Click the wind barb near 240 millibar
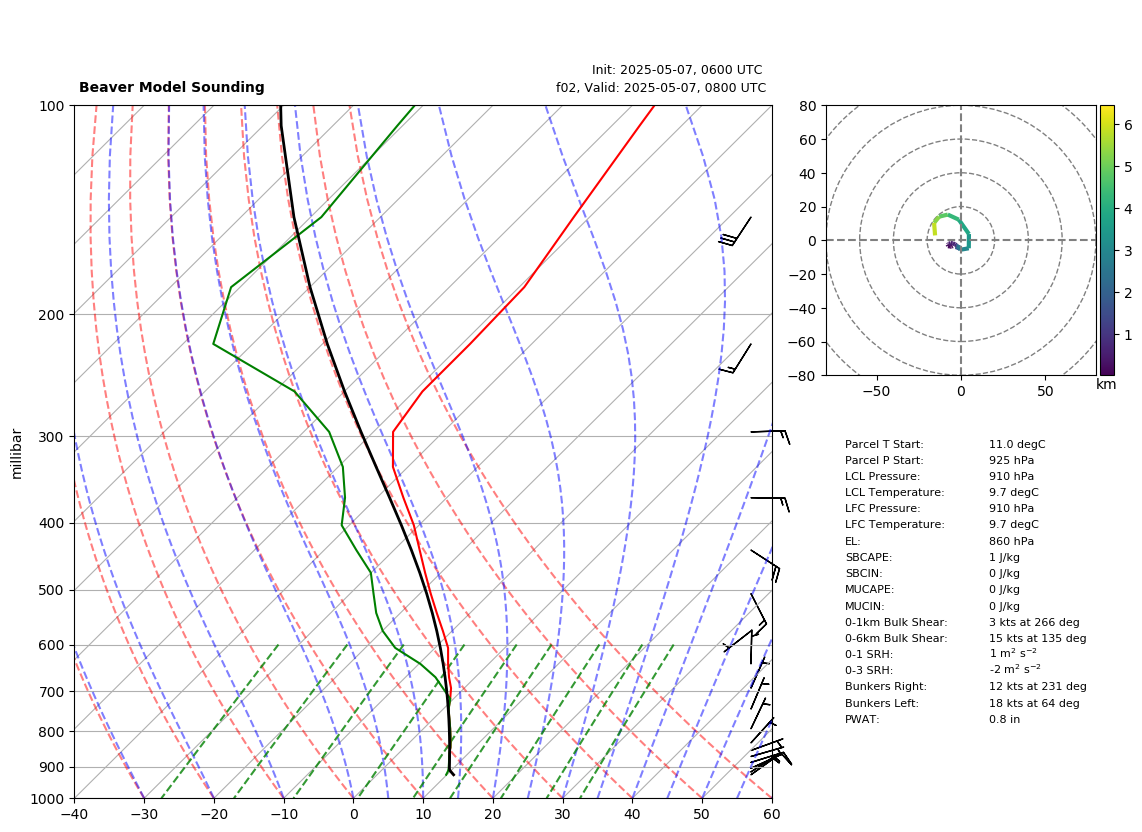This screenshot has height=832, width=1142. (736, 358)
